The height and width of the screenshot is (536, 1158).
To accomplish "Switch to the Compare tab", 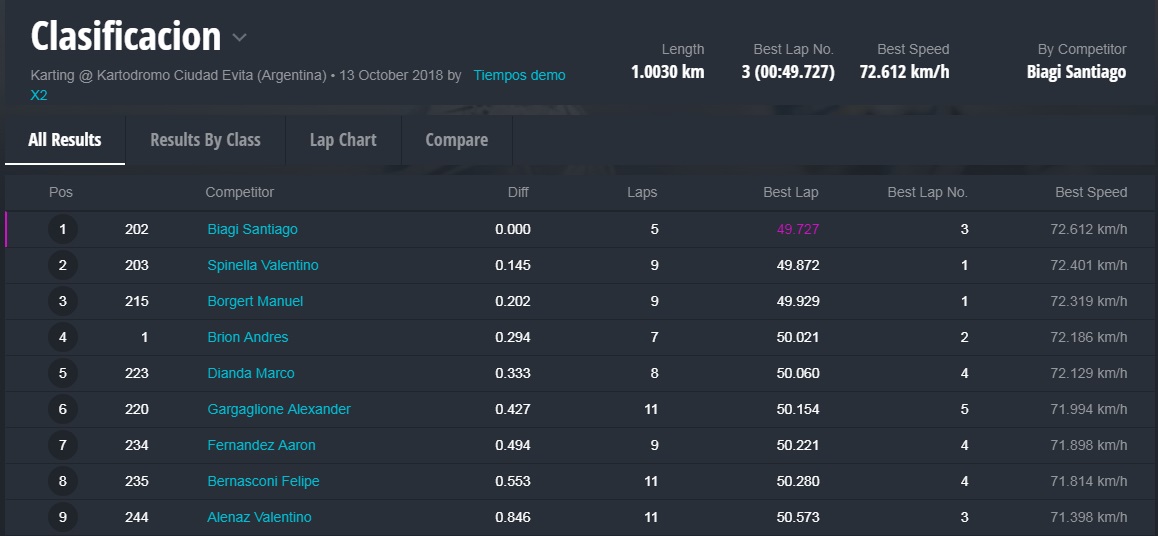I will tap(456, 140).
